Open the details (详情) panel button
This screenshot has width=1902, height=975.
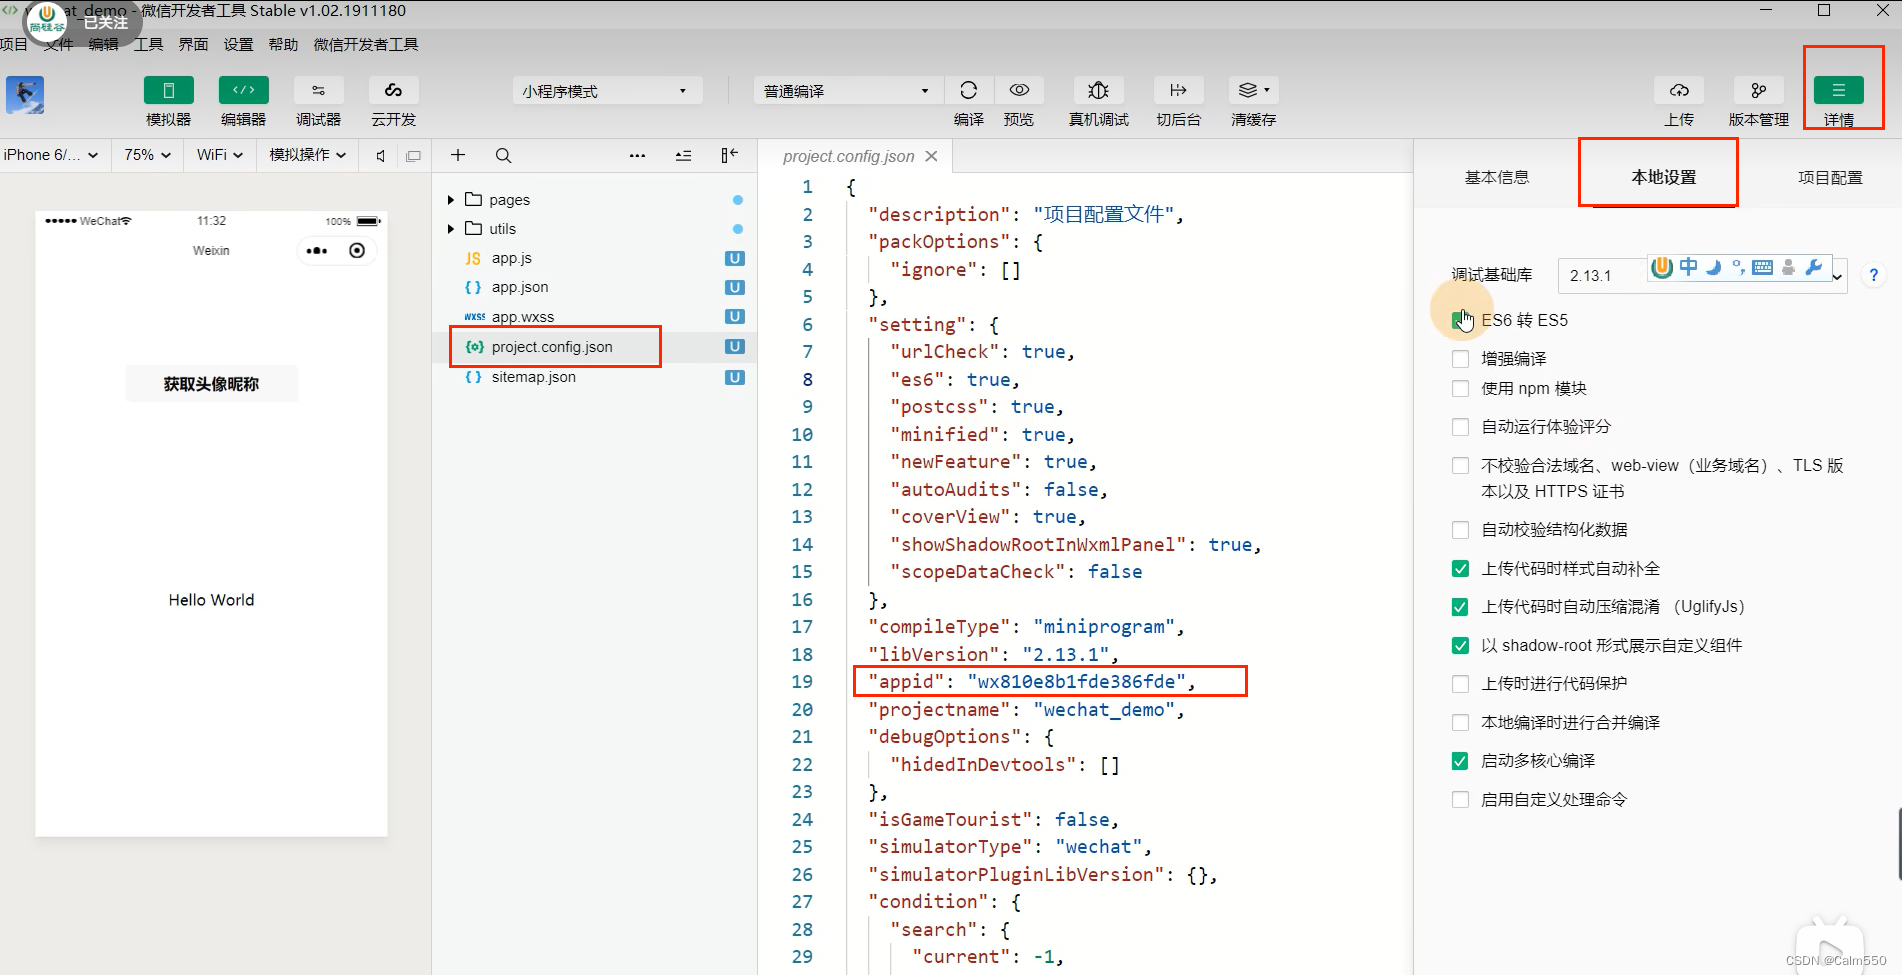1838,90
